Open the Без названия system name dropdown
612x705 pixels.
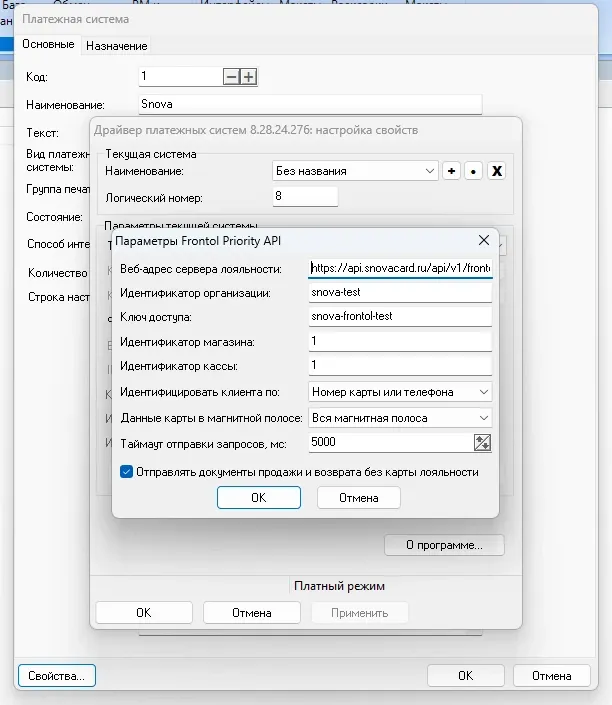[355, 171]
